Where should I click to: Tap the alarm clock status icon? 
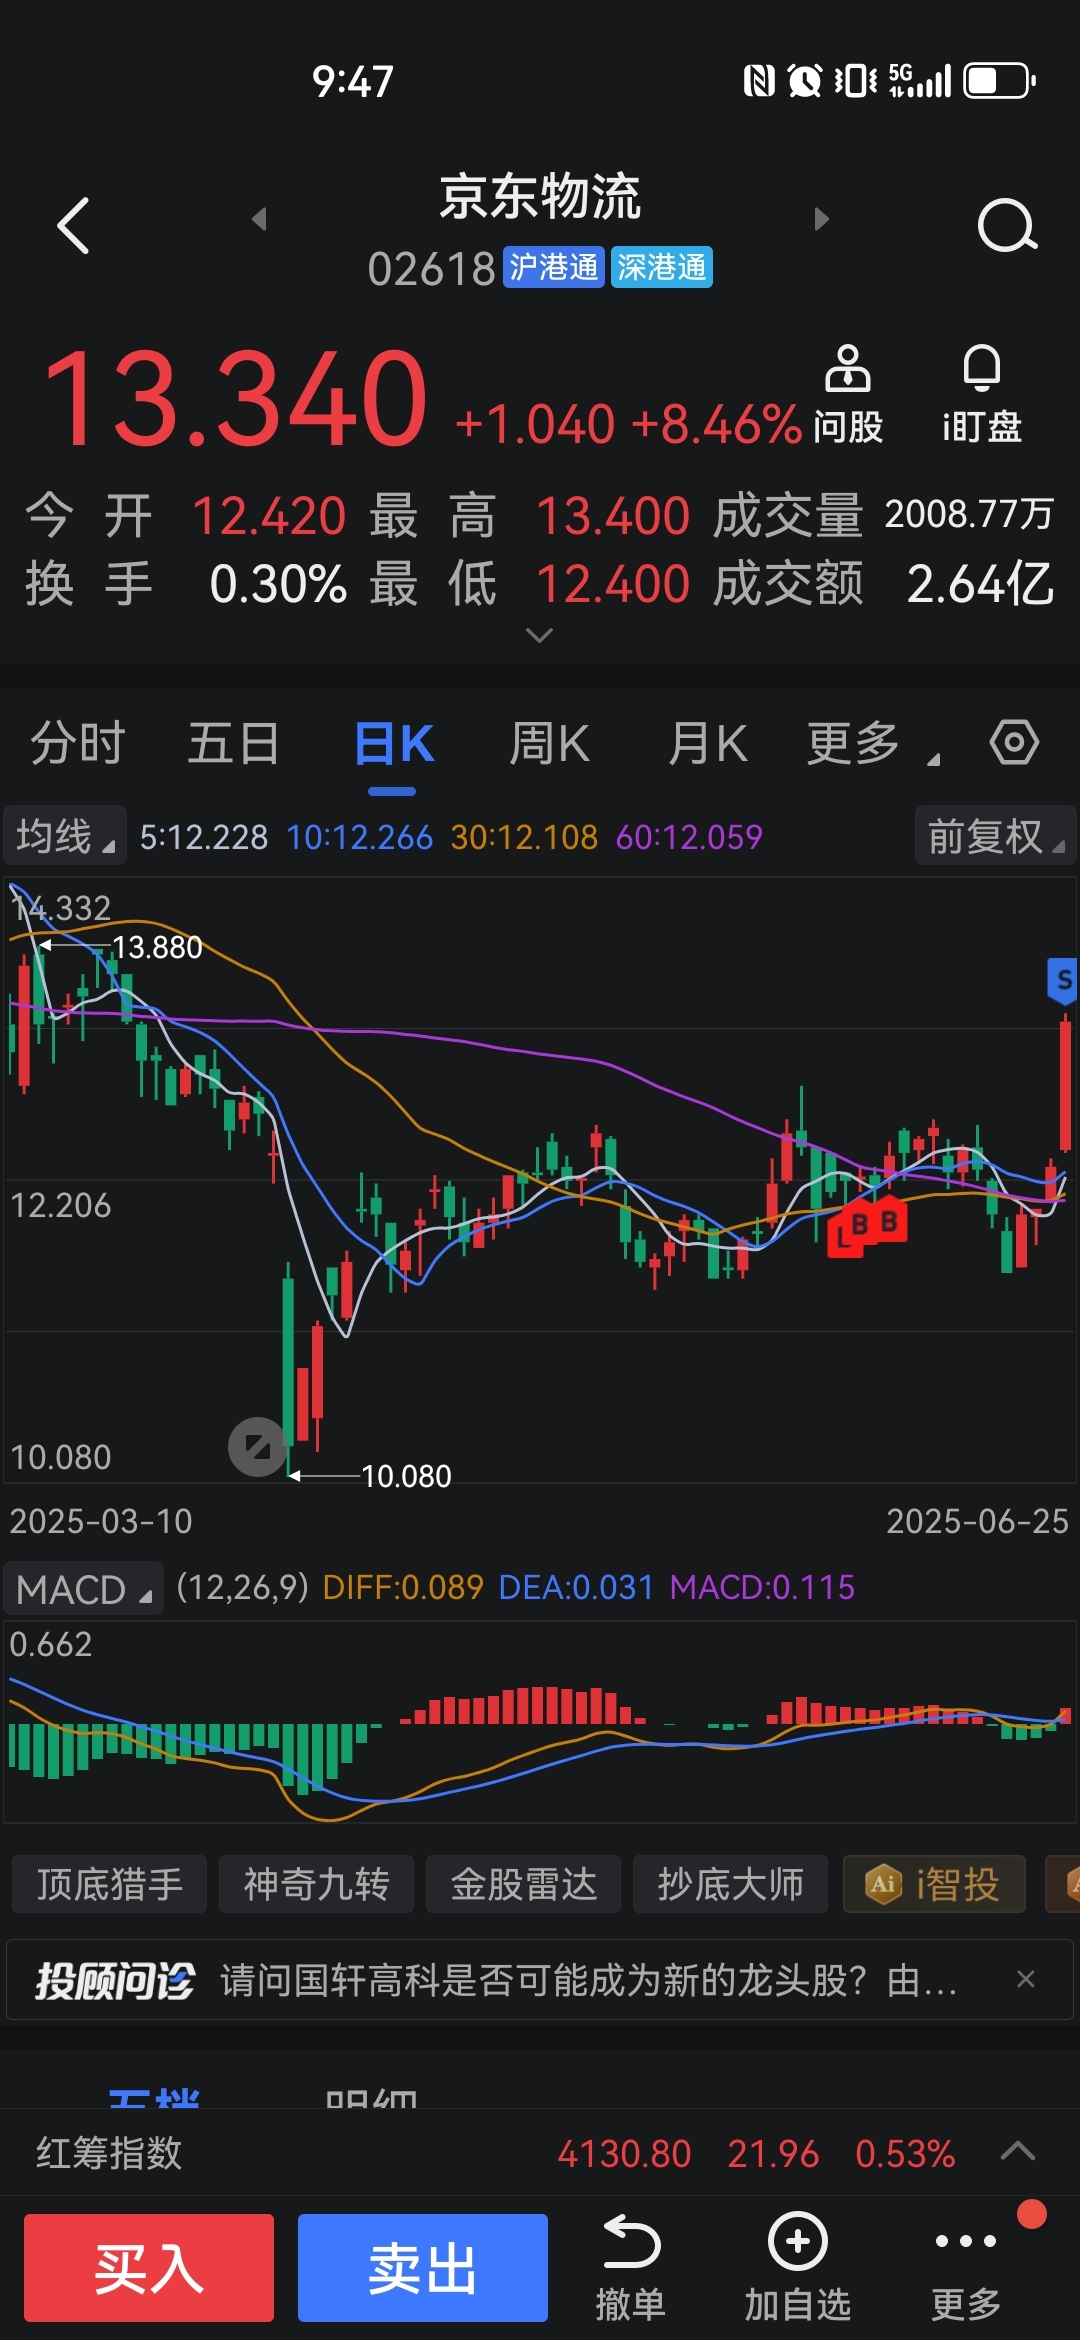[805, 81]
